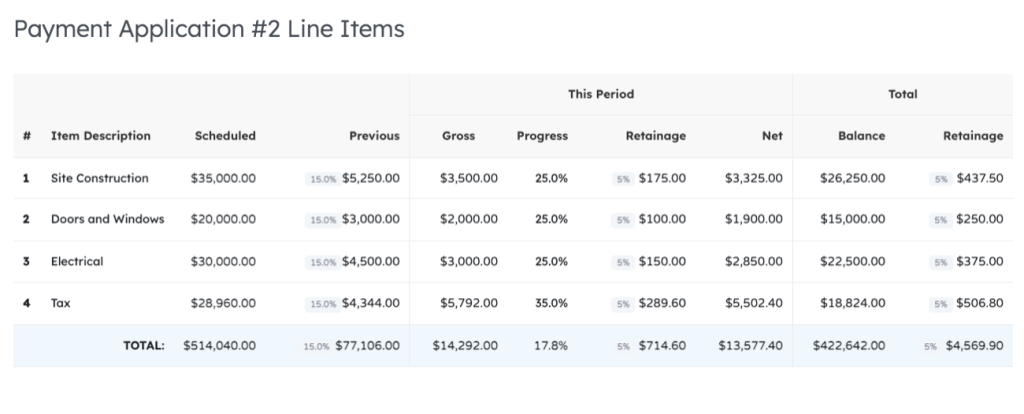Click the Balance column header
This screenshot has height=414, width=1024.
click(861, 136)
